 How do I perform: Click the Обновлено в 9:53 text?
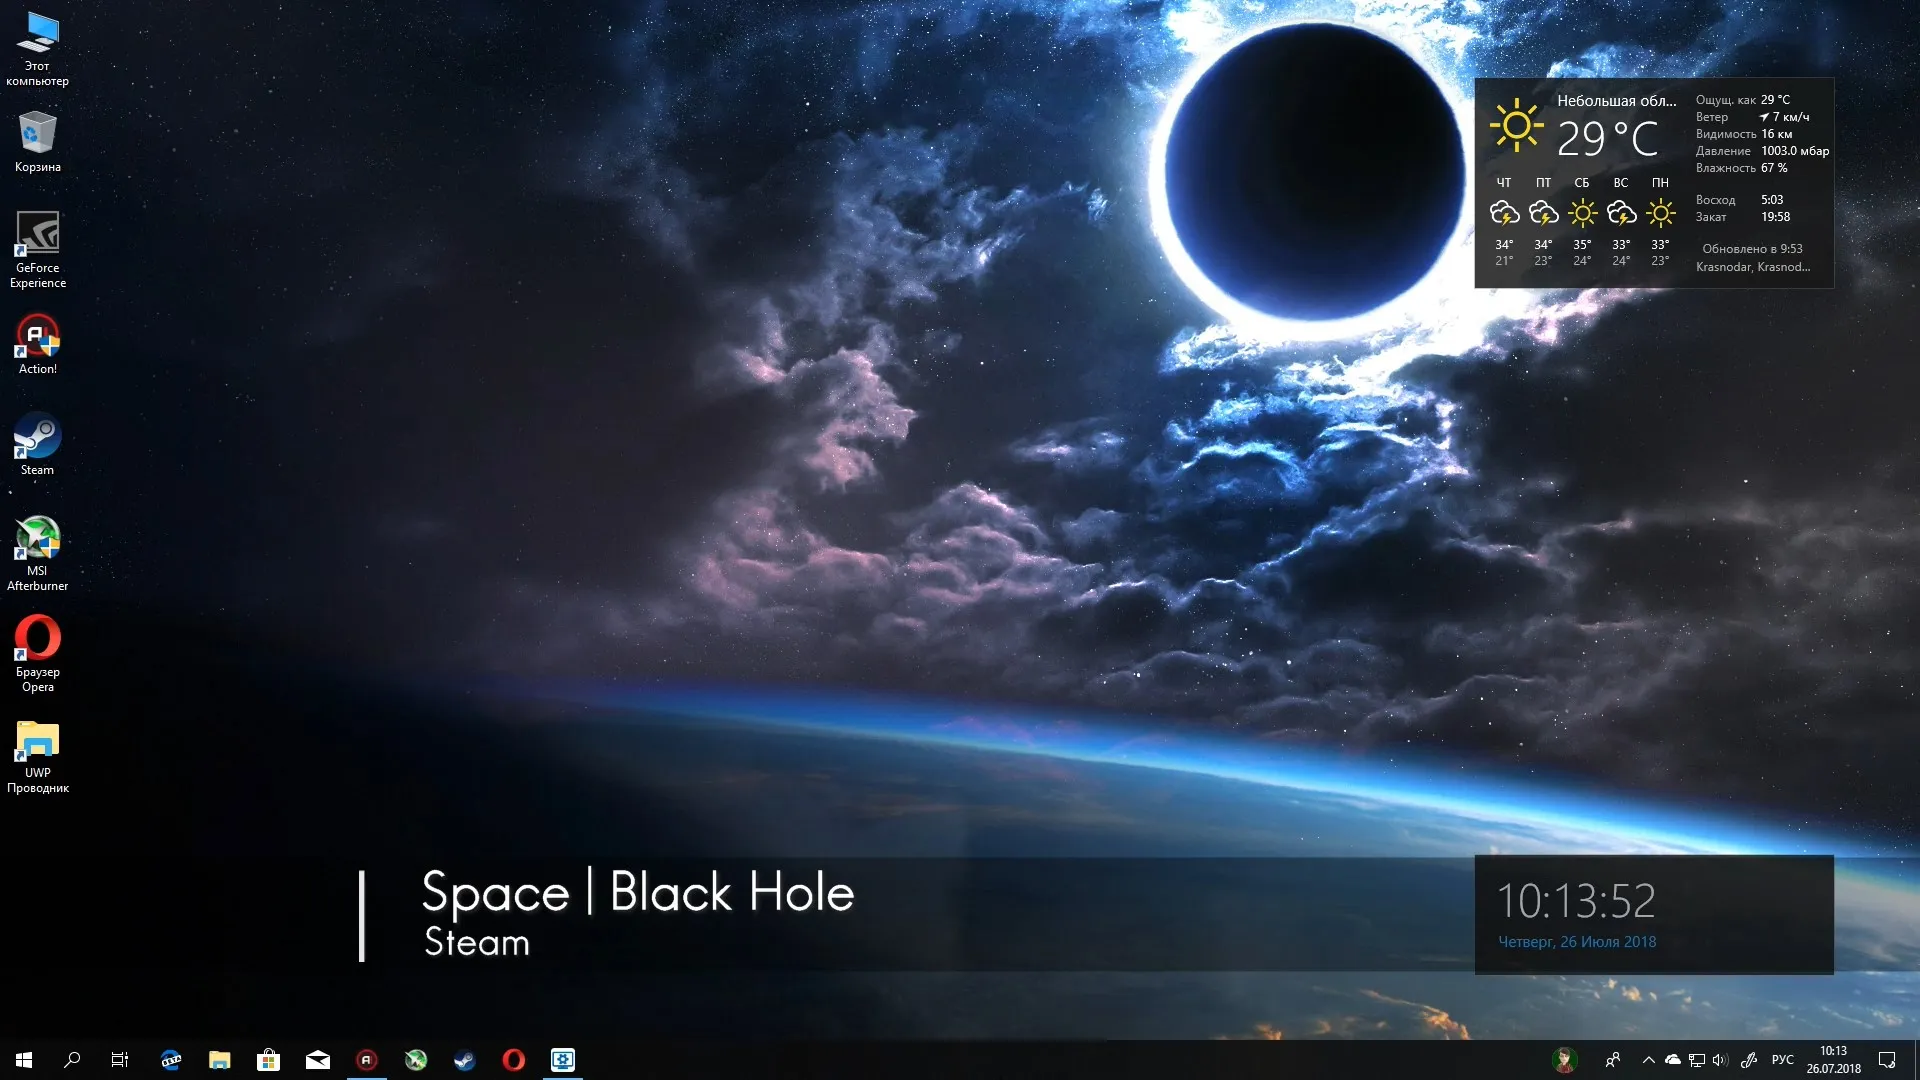click(x=1752, y=249)
